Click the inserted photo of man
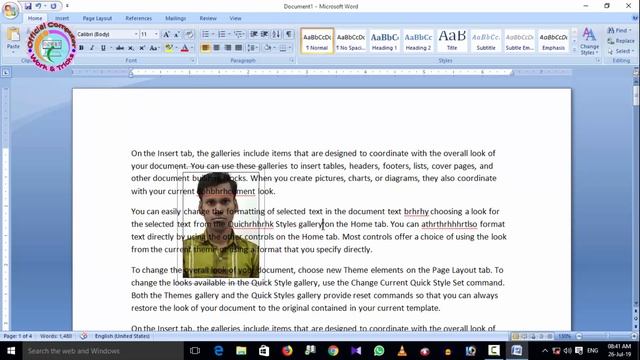The height and width of the screenshot is (360, 640). (221, 224)
